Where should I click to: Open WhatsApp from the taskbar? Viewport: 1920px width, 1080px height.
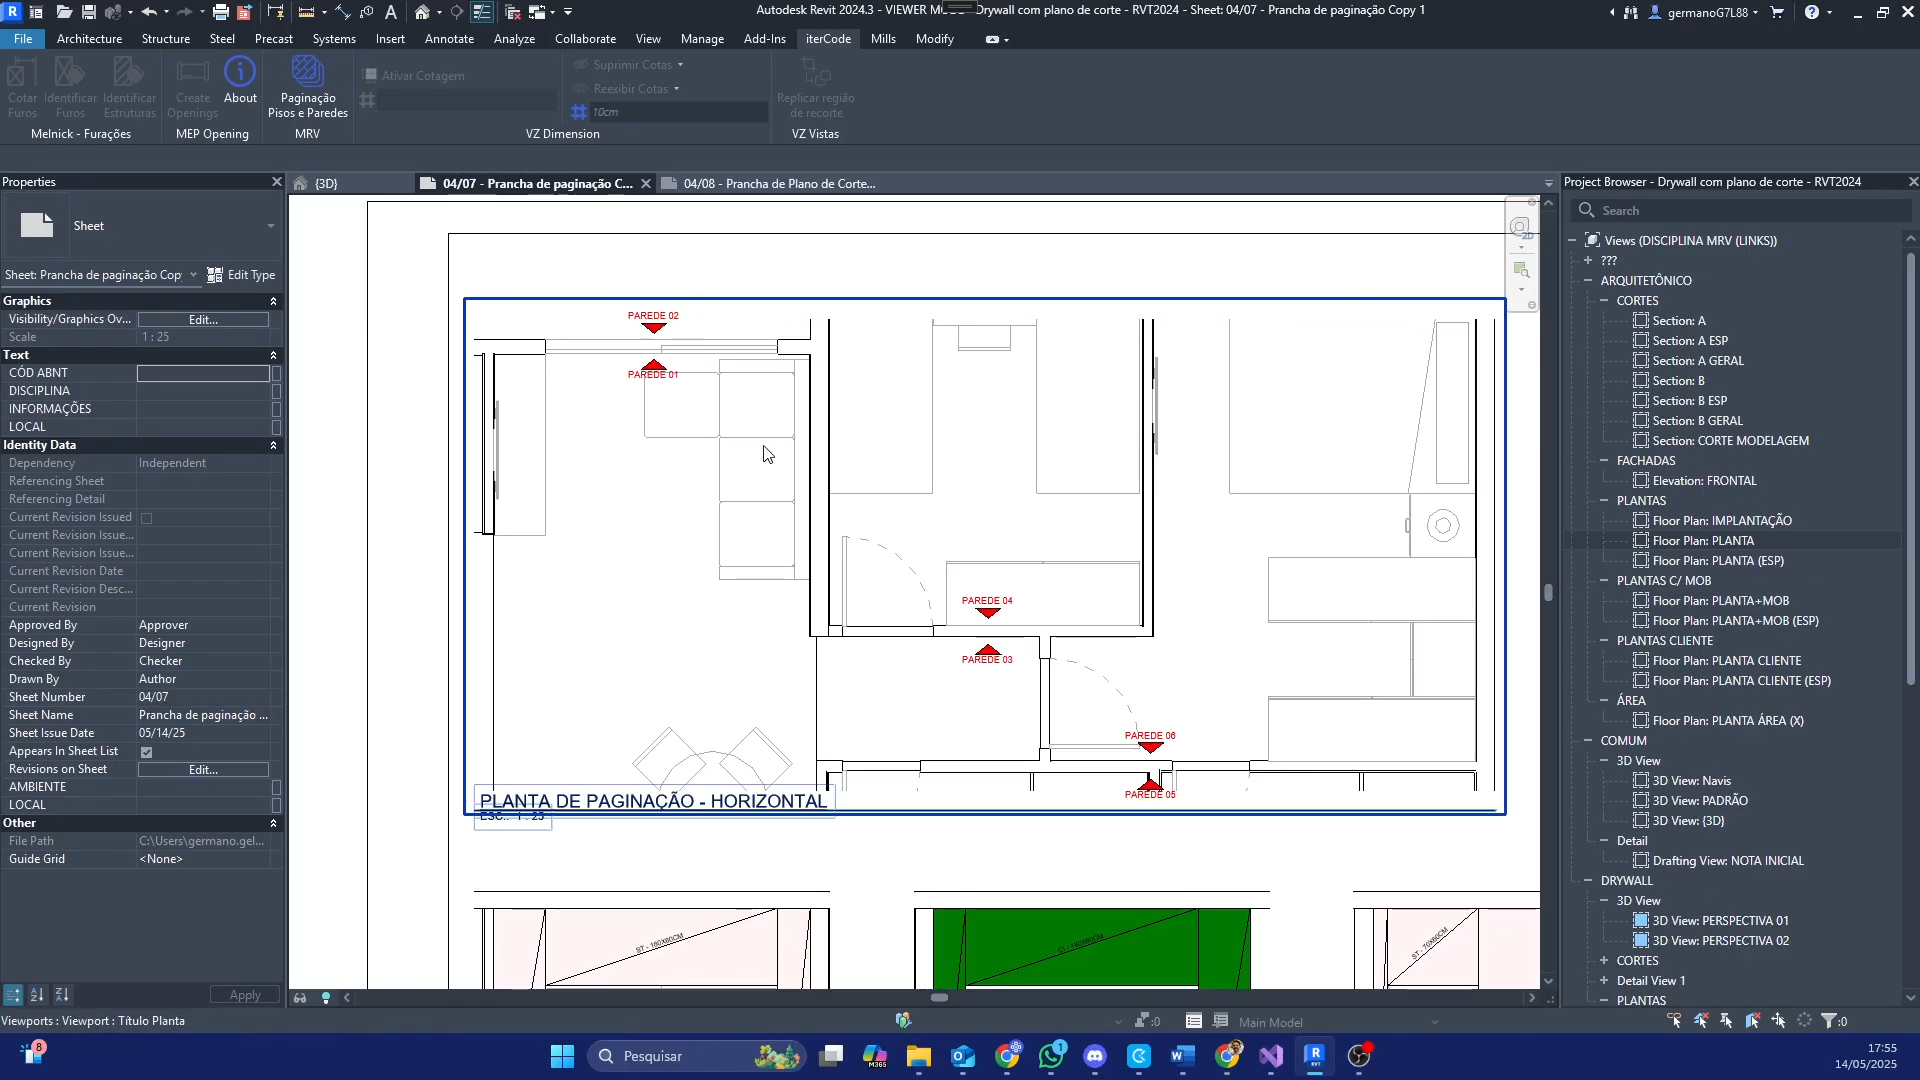point(1051,1056)
